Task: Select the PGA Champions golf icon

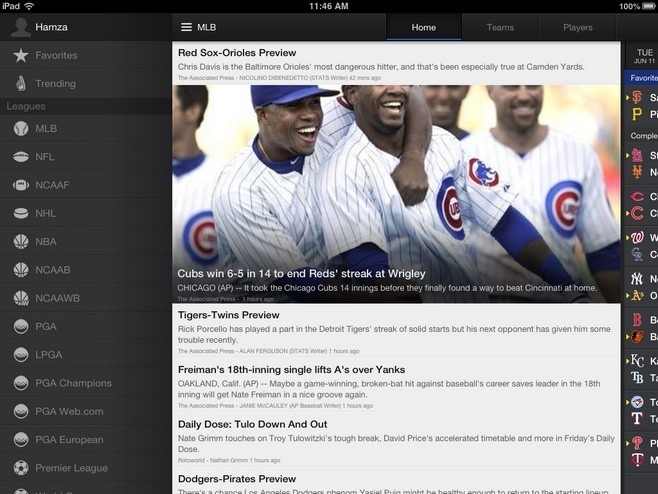Action: [x=21, y=383]
